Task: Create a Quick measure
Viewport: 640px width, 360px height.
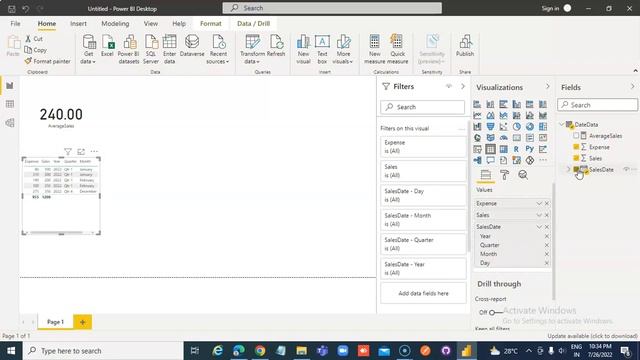Action: point(398,49)
